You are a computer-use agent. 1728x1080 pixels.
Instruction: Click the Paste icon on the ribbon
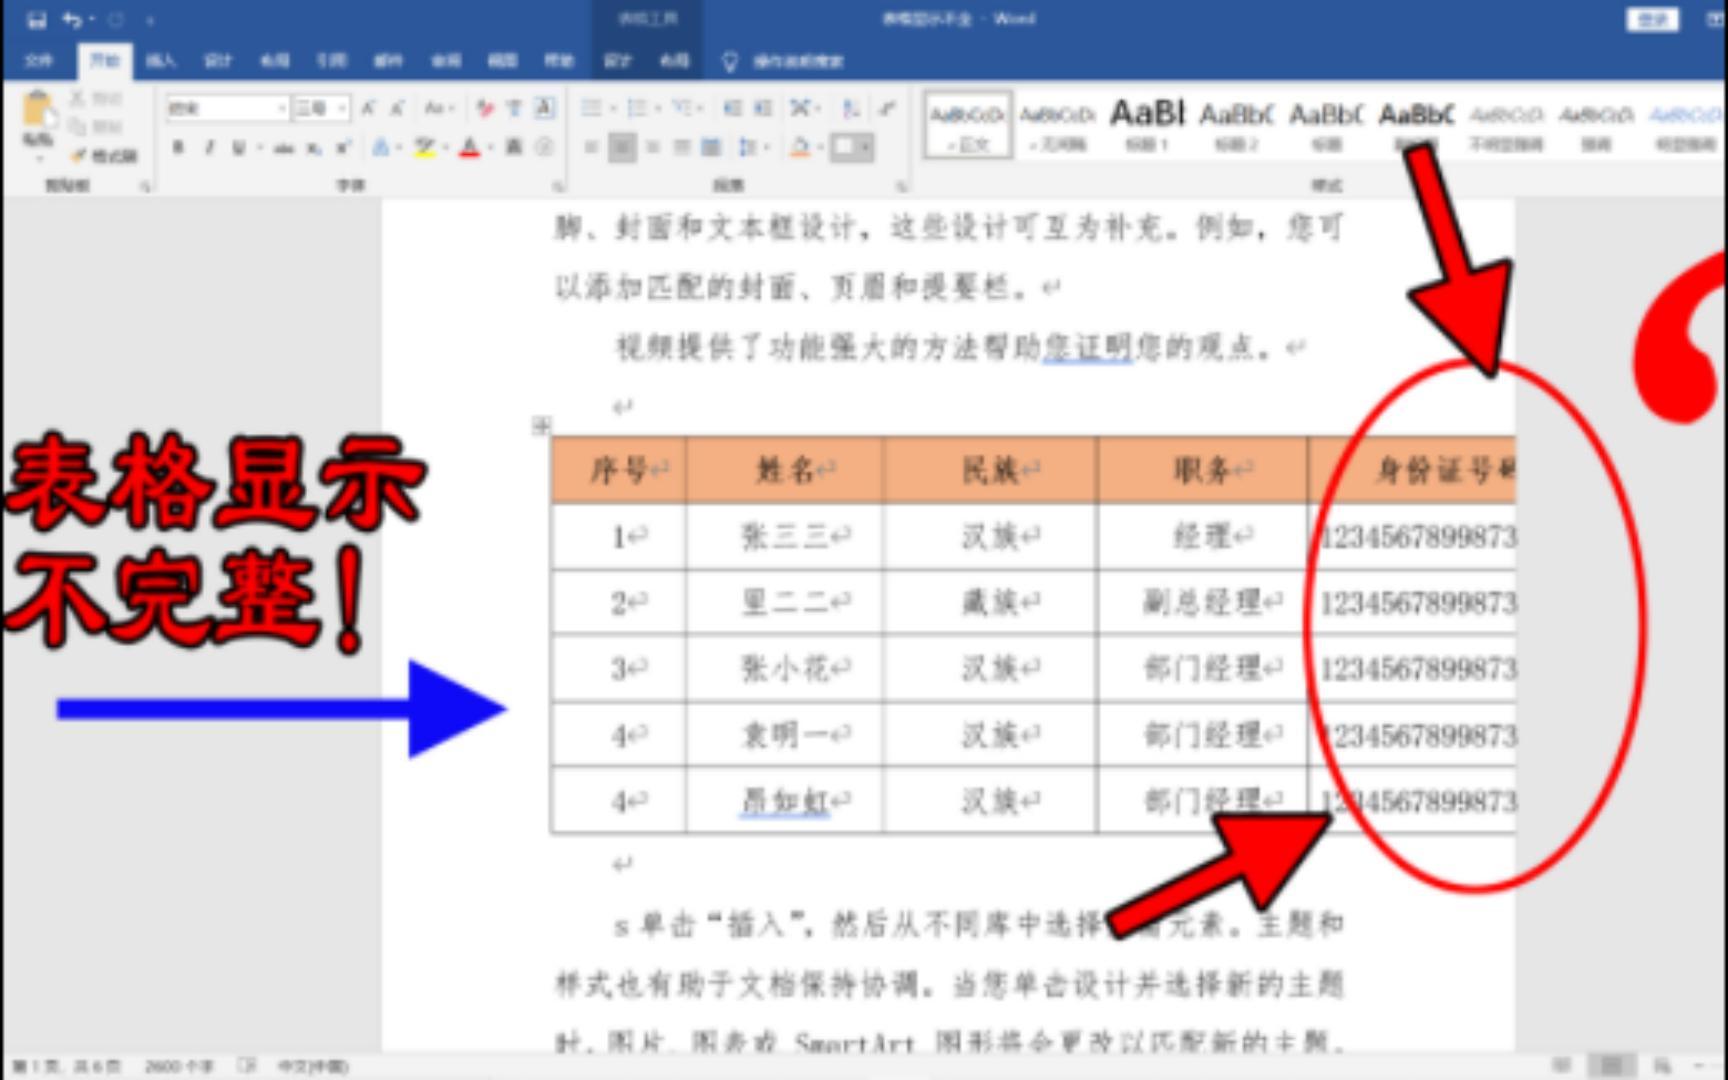point(37,108)
